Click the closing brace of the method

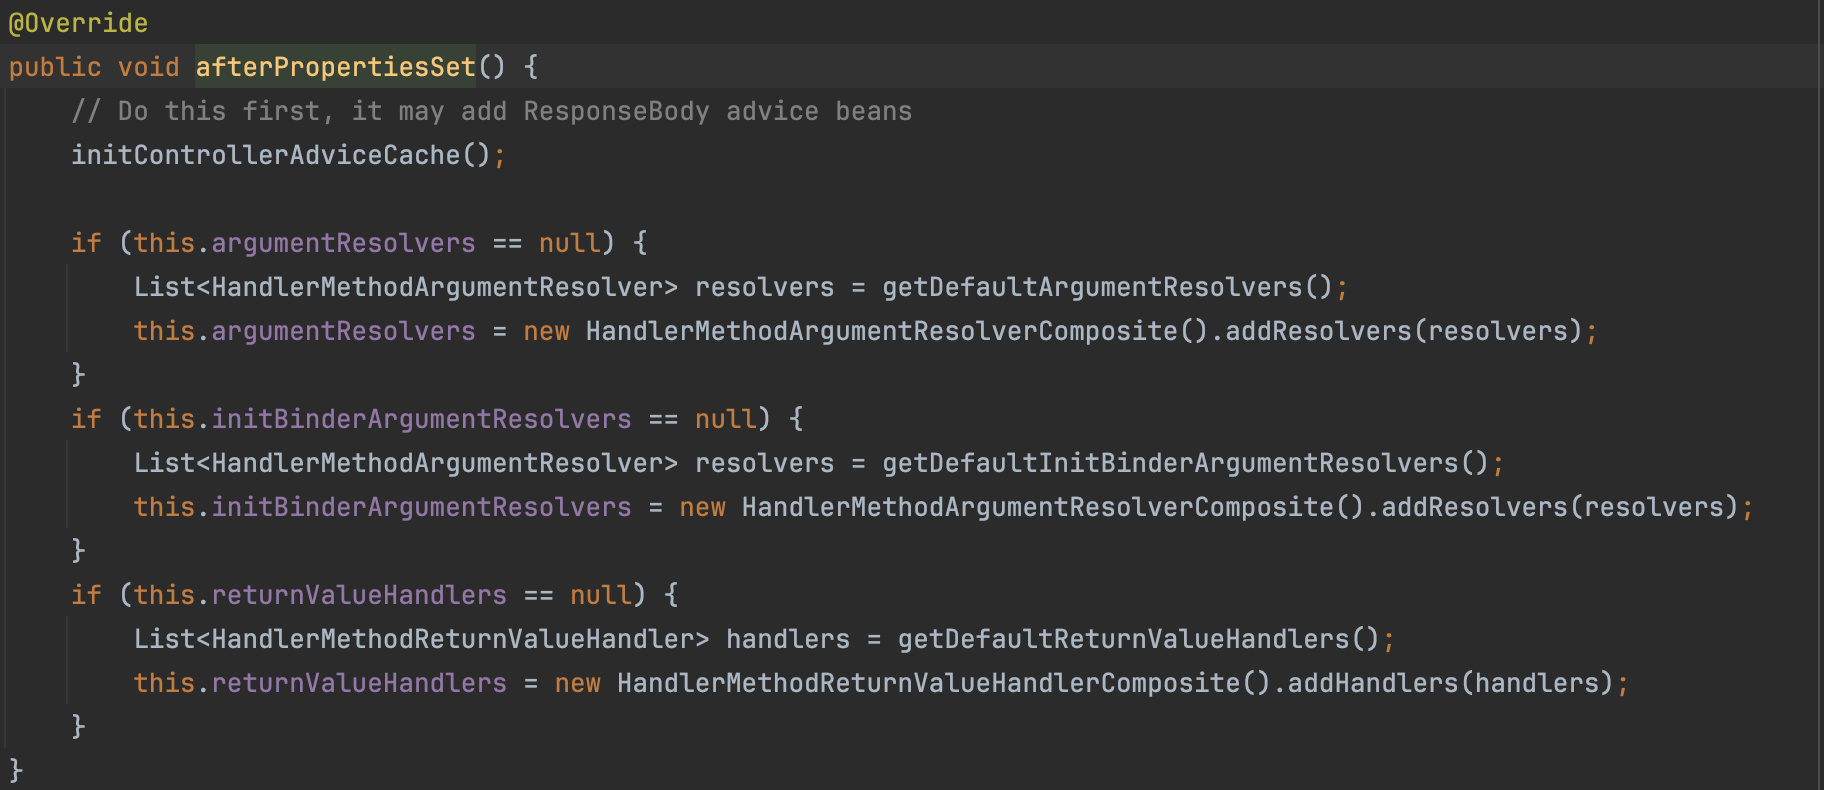point(16,770)
